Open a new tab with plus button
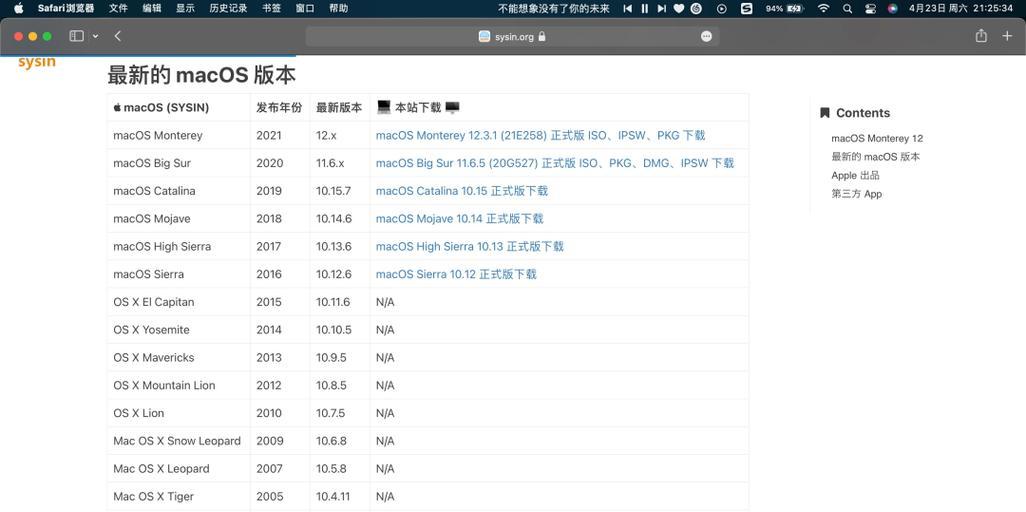Viewport: 1026px width, 512px height. (x=1007, y=36)
